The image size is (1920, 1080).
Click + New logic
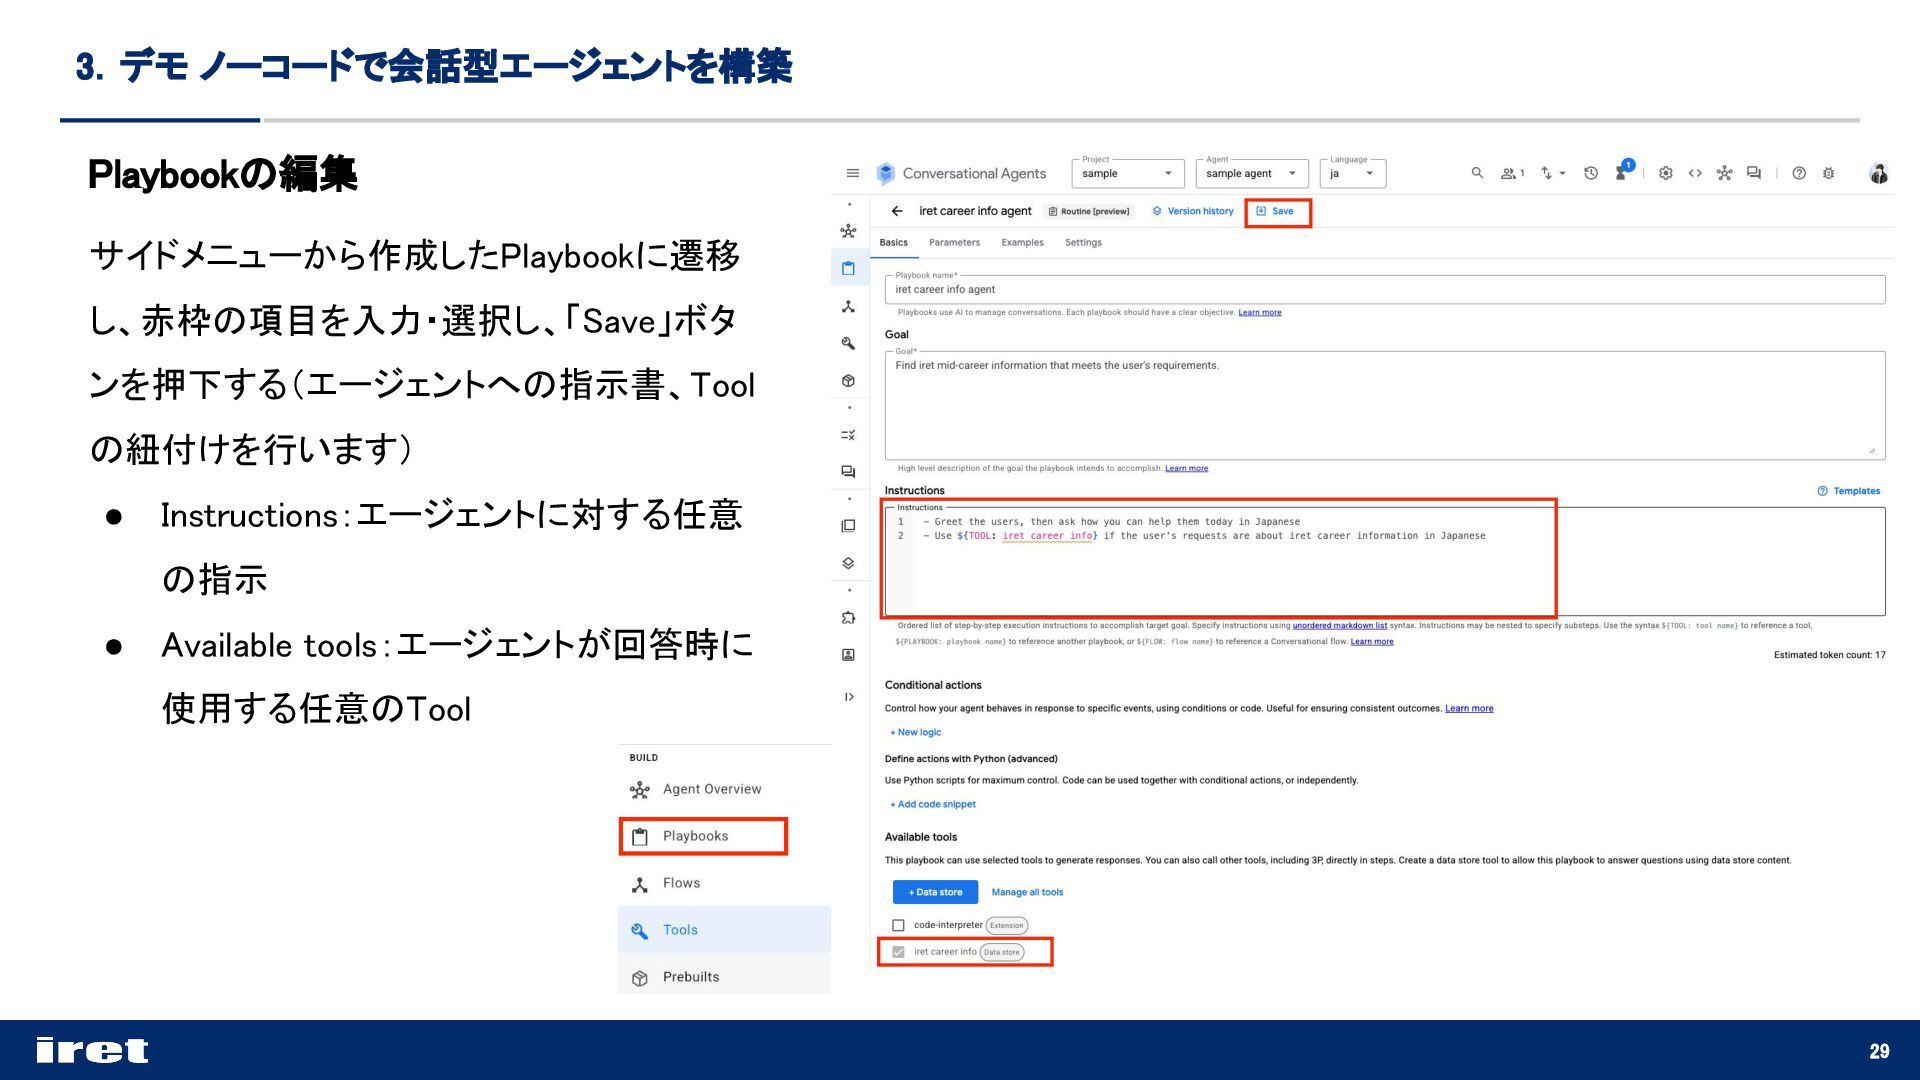[916, 733]
